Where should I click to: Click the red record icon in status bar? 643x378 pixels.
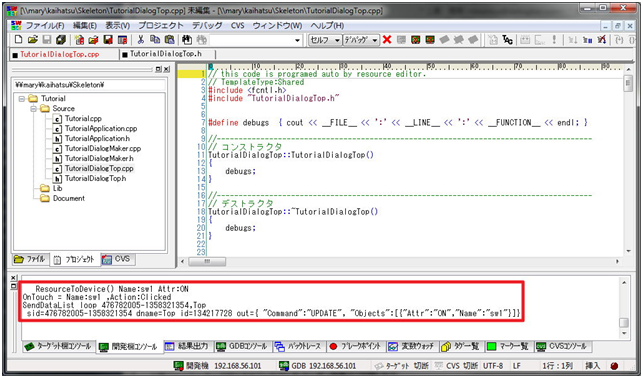point(614,366)
